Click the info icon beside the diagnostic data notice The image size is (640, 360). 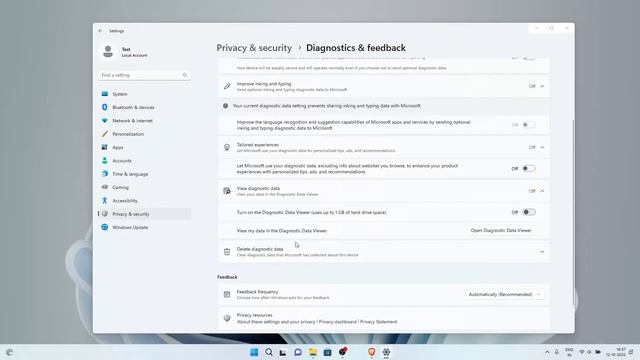(225, 106)
